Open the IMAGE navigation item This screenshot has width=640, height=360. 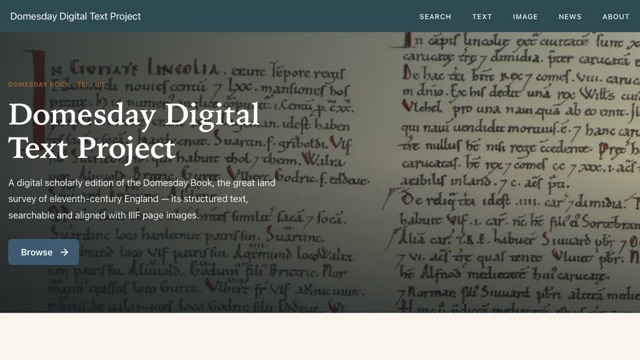point(525,17)
